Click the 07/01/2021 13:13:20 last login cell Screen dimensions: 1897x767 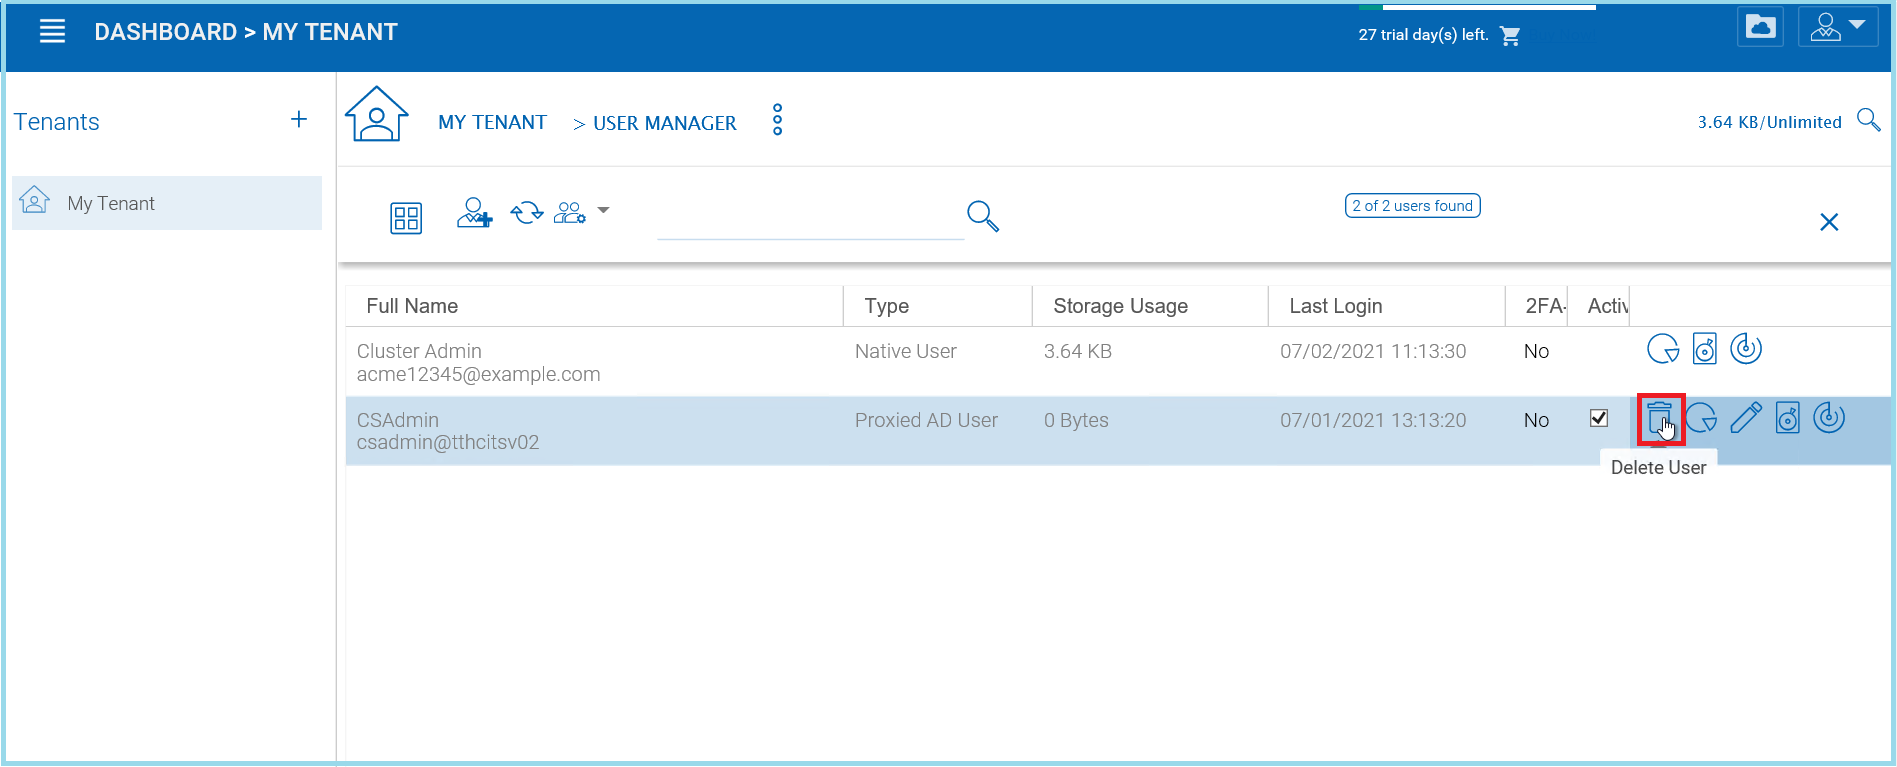tap(1373, 420)
